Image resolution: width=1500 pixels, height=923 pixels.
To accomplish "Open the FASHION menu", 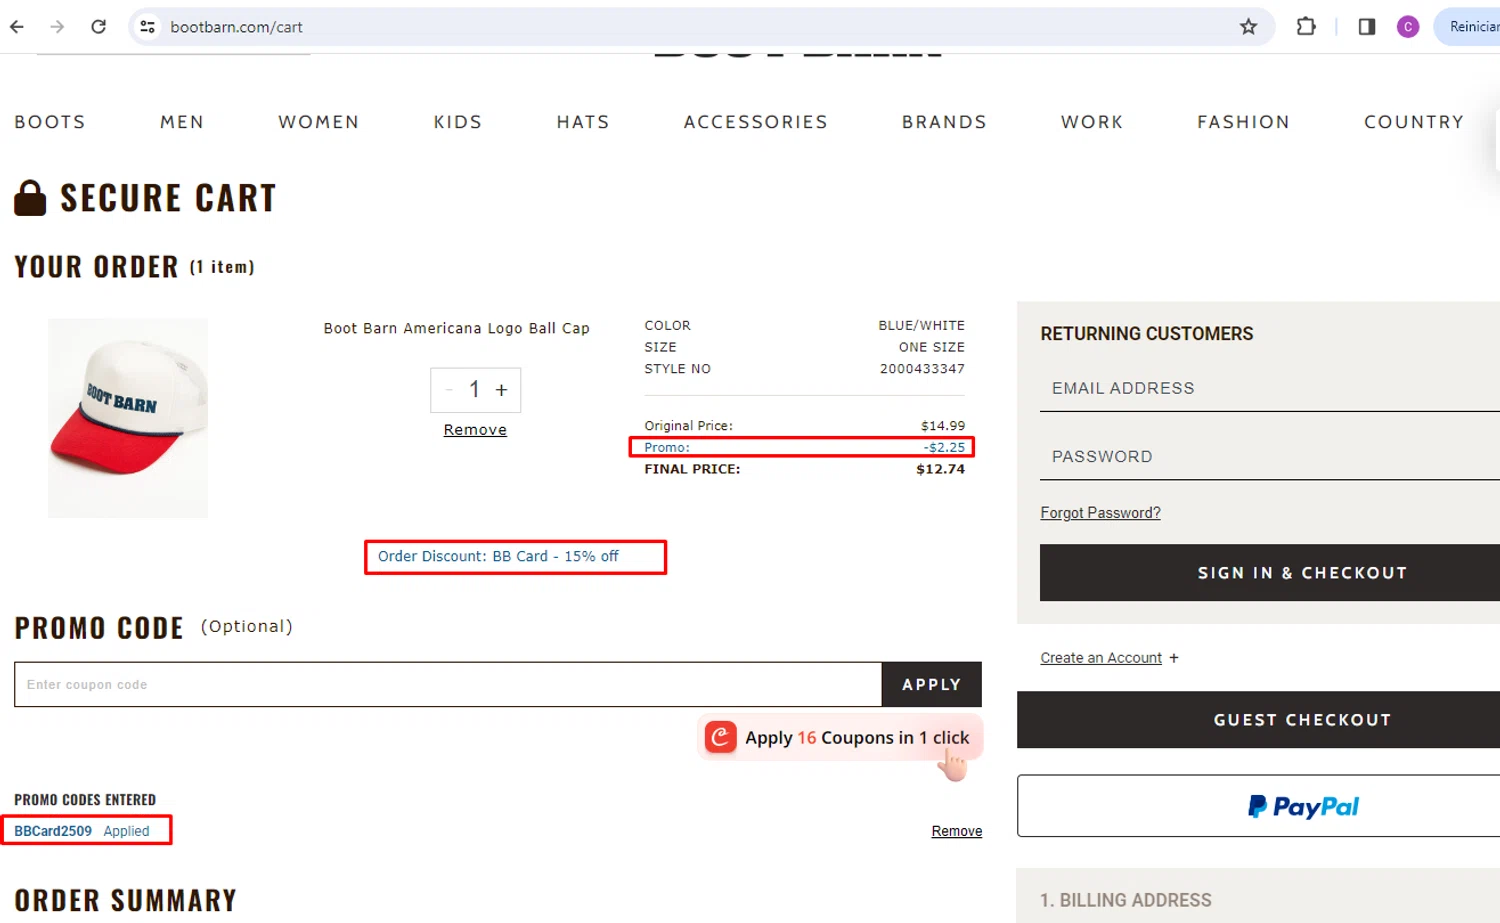I will click(x=1244, y=122).
